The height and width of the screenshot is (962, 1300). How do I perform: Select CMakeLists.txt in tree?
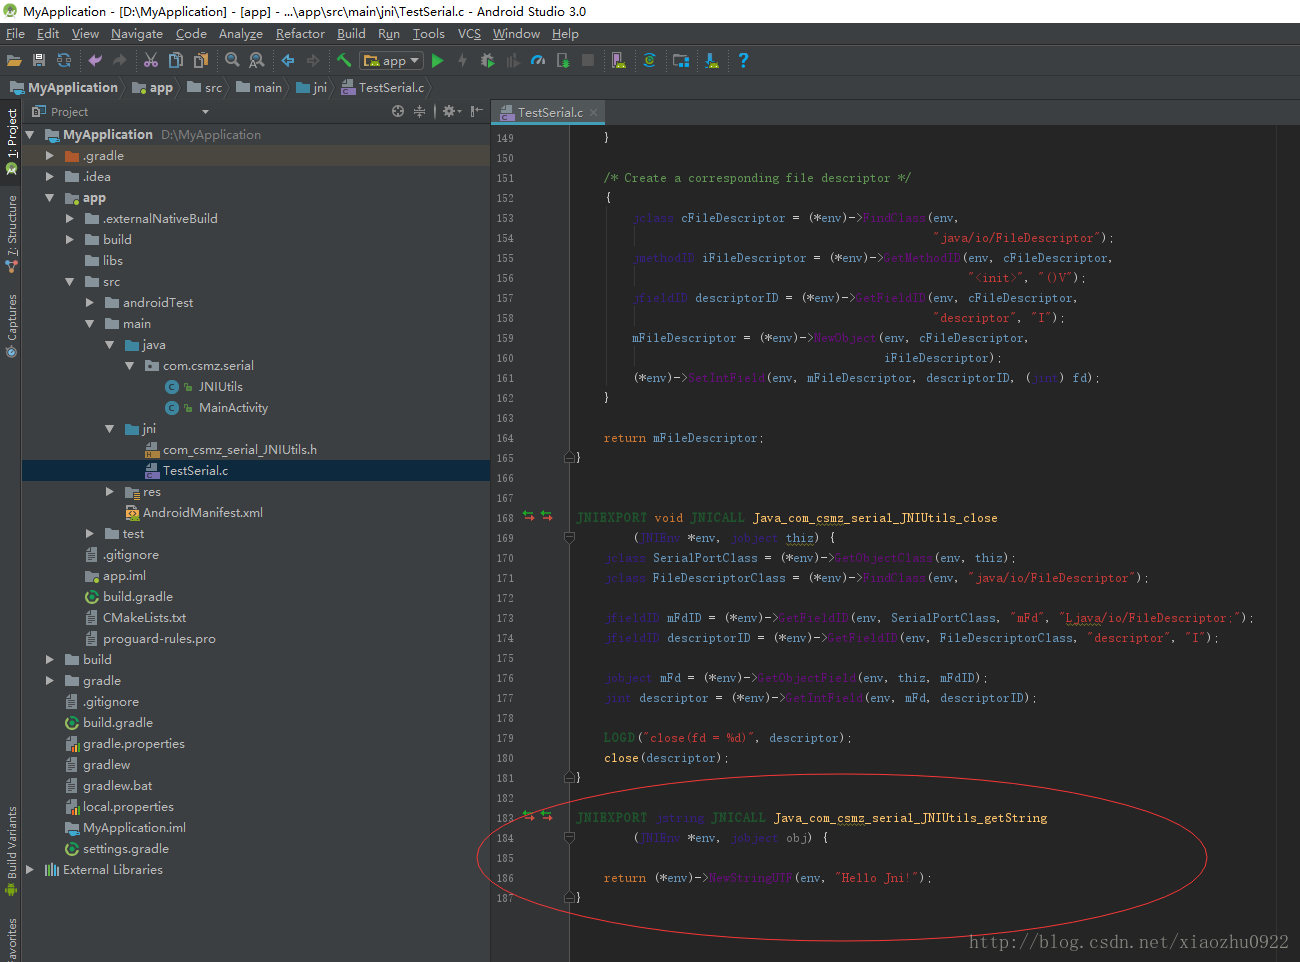point(144,618)
